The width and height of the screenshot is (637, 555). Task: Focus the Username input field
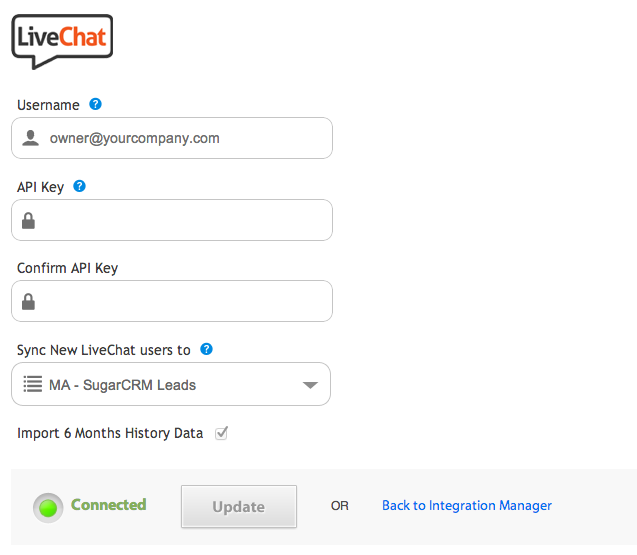[x=172, y=138]
